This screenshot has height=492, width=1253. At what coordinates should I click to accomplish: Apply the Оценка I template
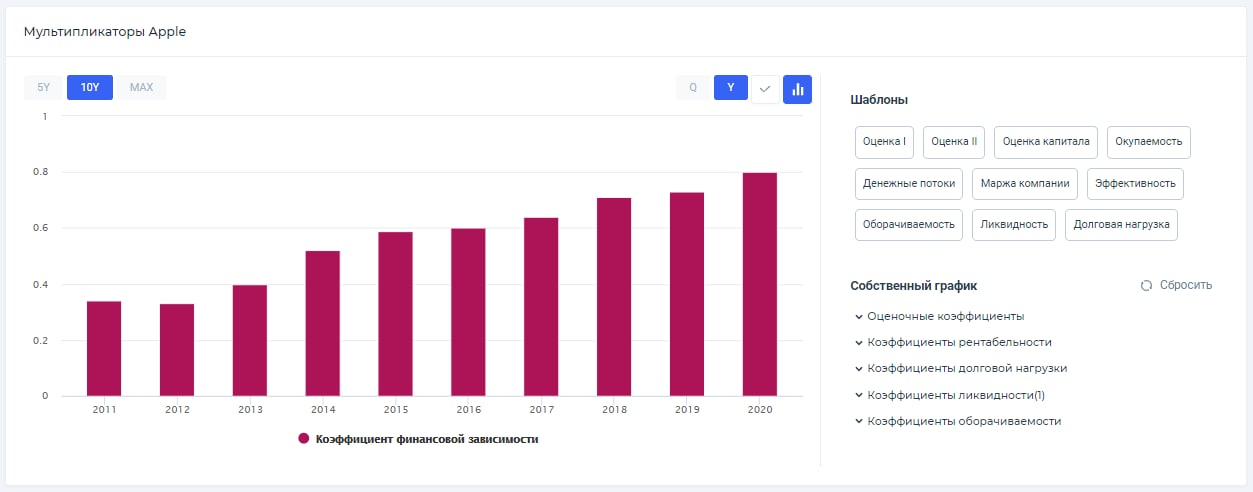tap(884, 141)
